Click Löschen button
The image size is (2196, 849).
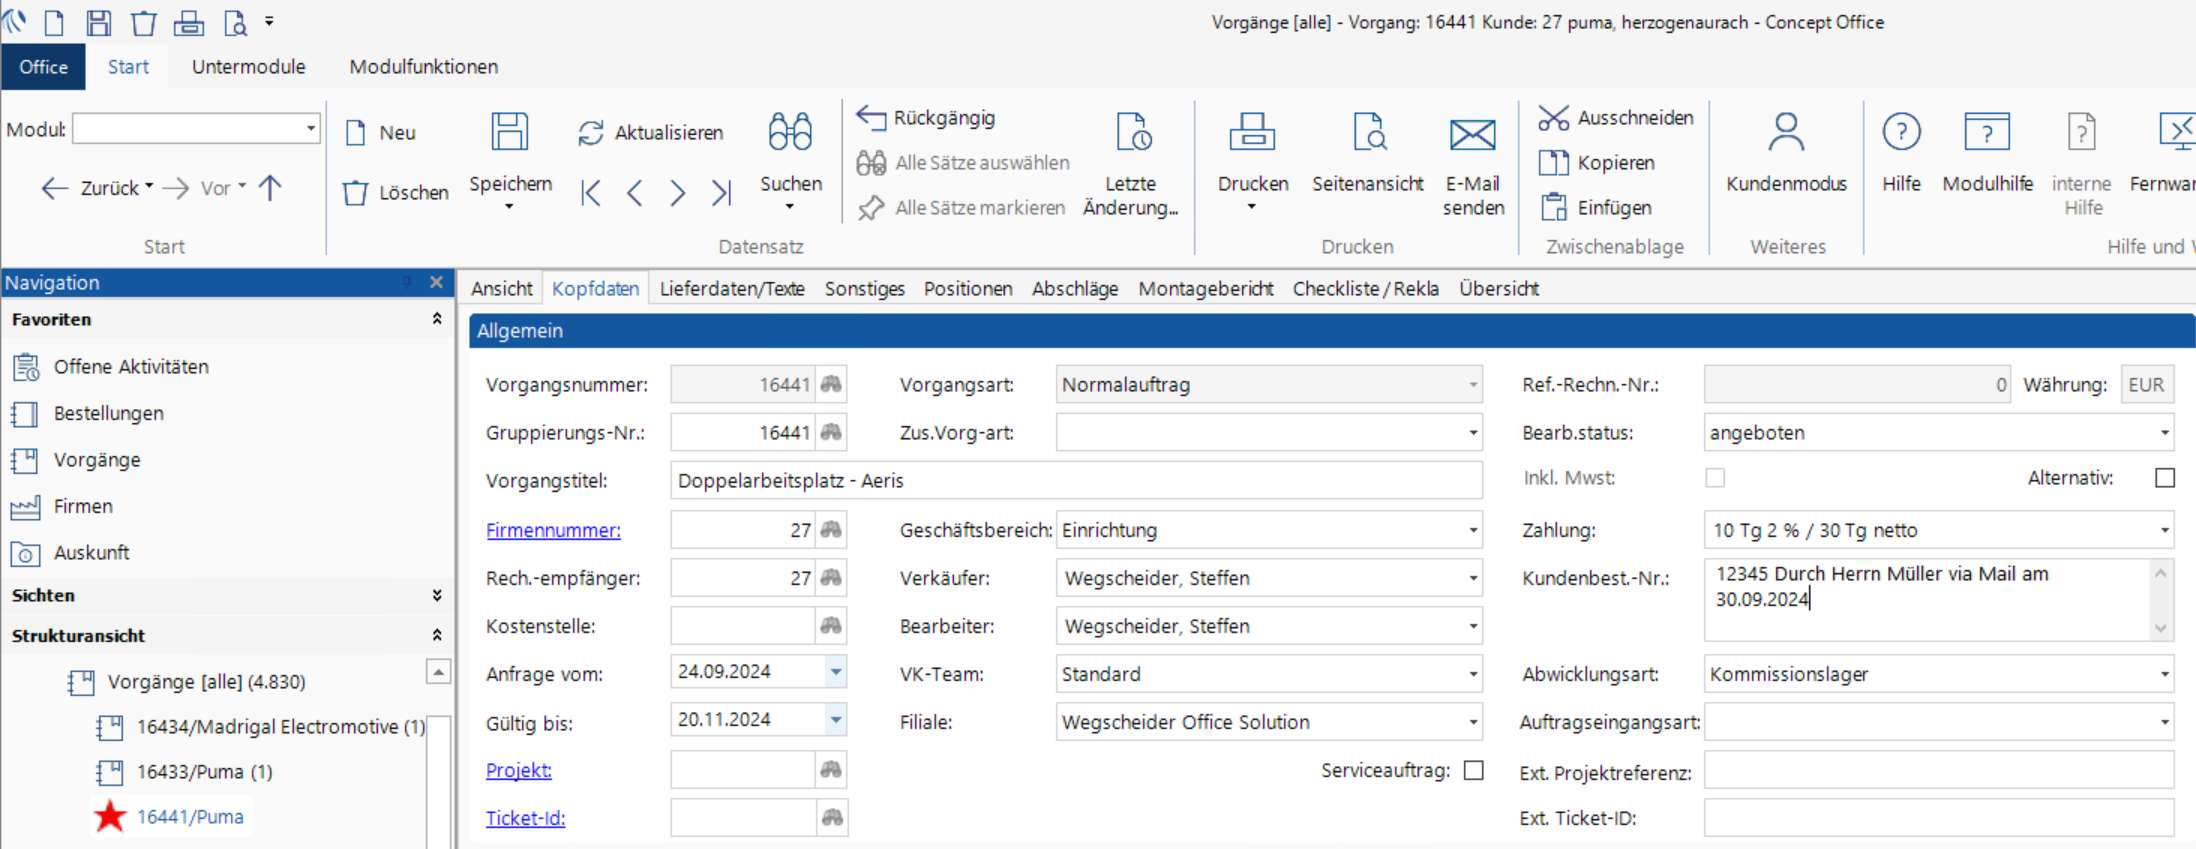click(x=395, y=193)
